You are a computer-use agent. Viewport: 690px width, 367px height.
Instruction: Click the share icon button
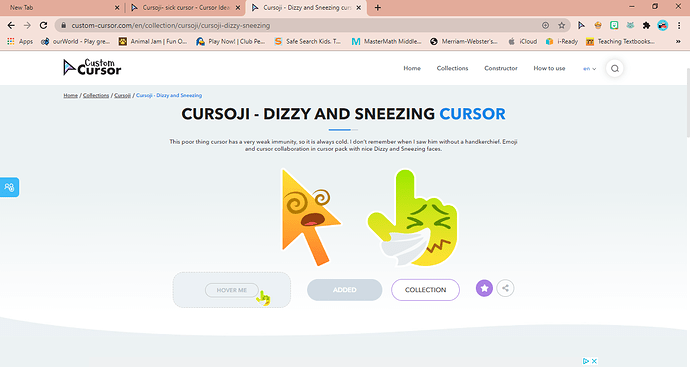(x=505, y=288)
